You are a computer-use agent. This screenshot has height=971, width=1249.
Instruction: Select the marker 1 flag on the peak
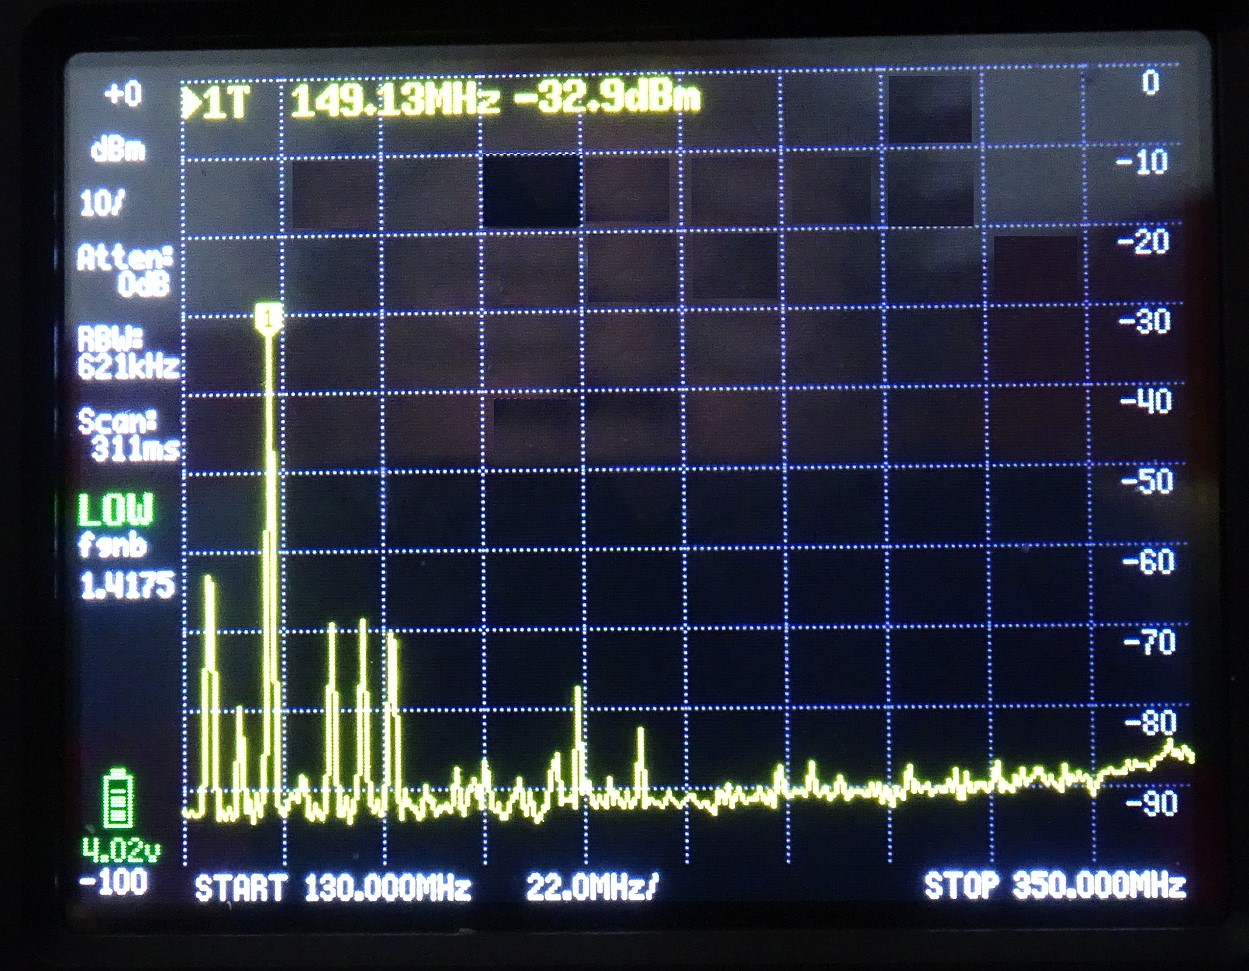coord(268,318)
